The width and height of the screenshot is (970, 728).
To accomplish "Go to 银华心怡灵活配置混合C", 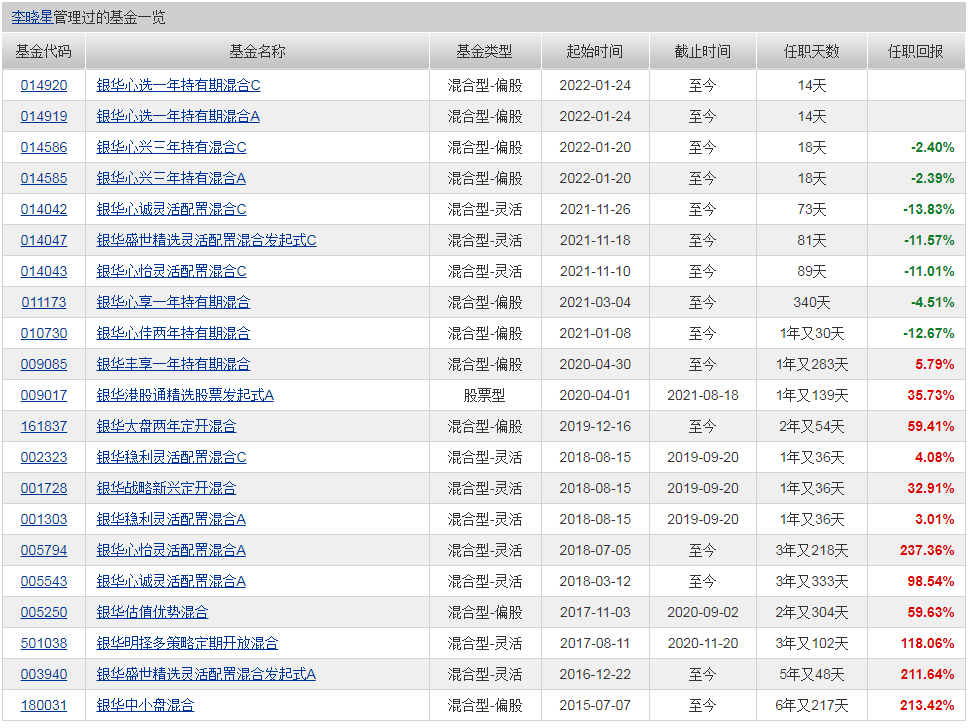I will 171,271.
